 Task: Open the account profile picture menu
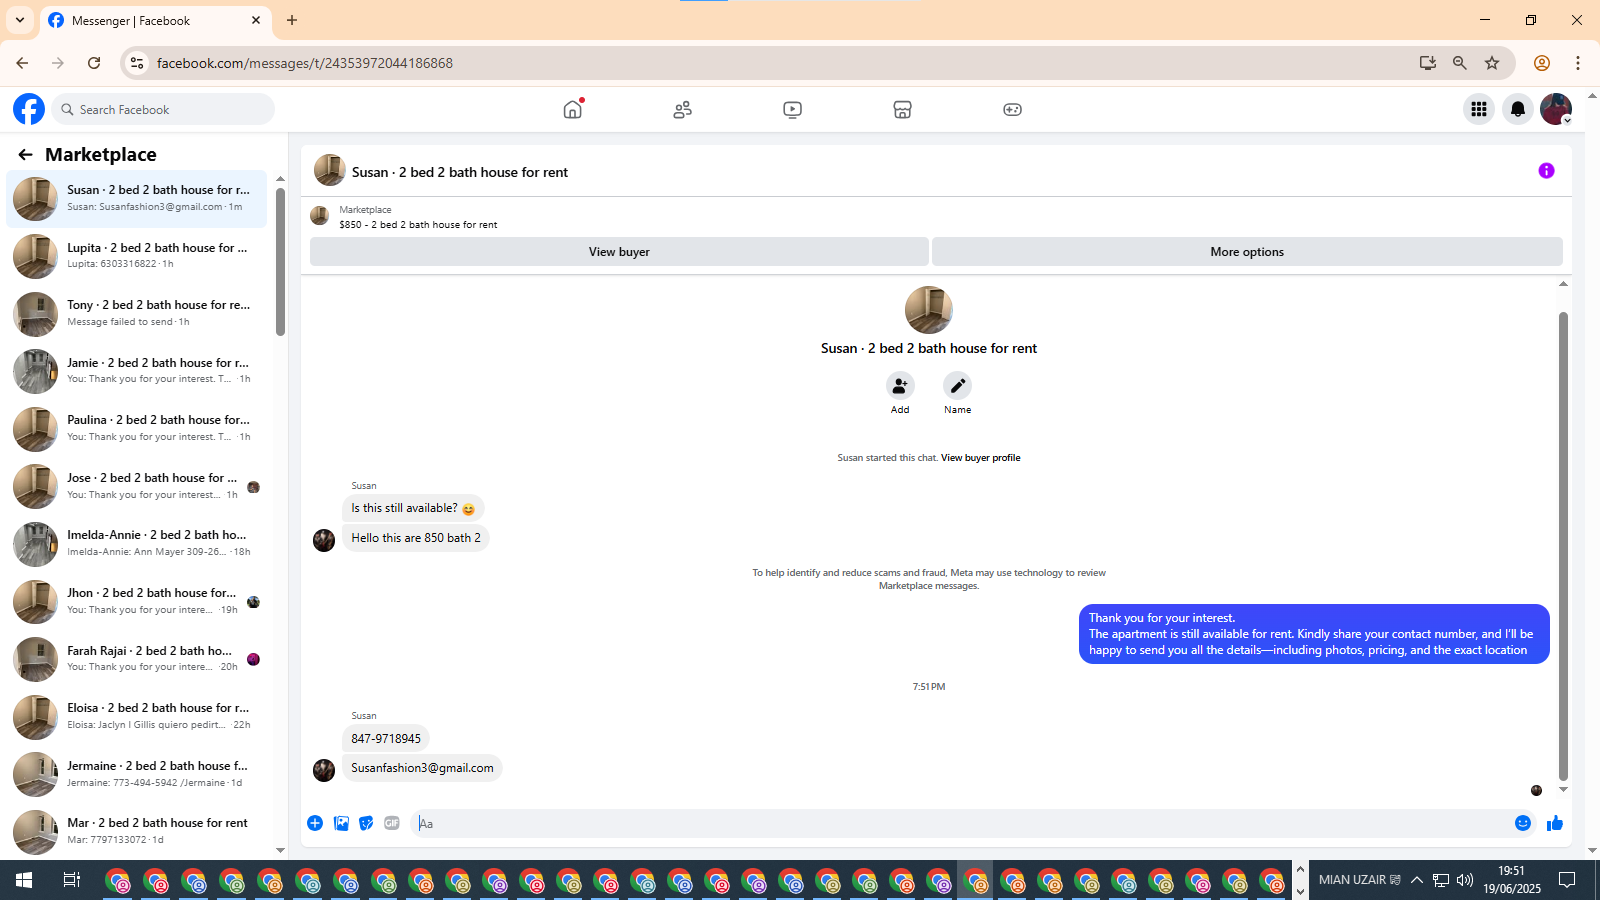tap(1556, 109)
